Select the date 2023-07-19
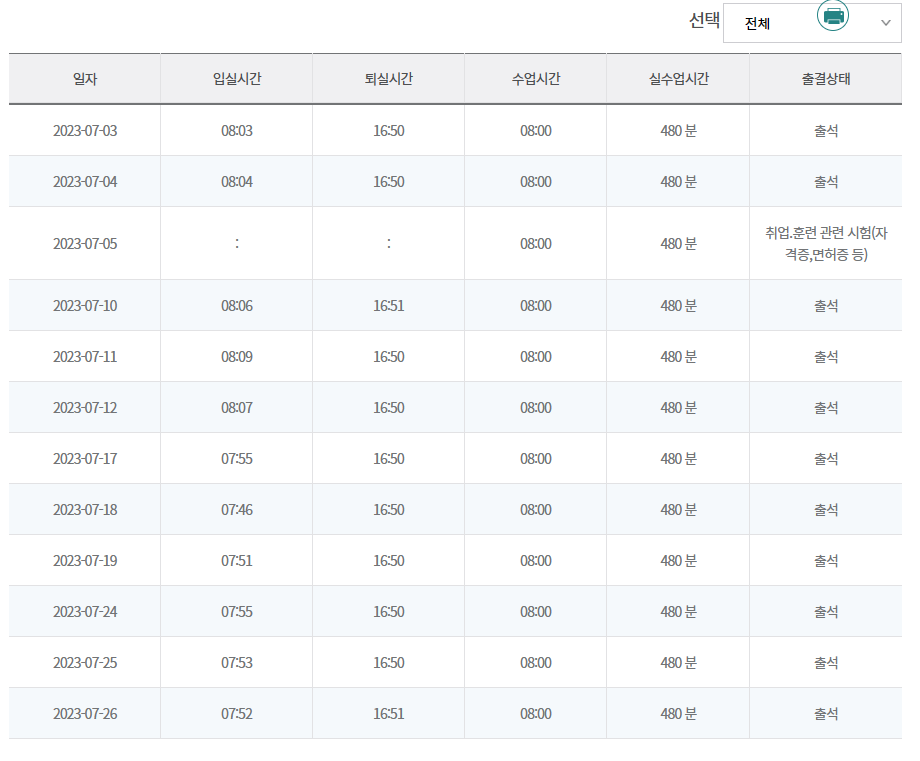The width and height of the screenshot is (920, 761). (85, 560)
